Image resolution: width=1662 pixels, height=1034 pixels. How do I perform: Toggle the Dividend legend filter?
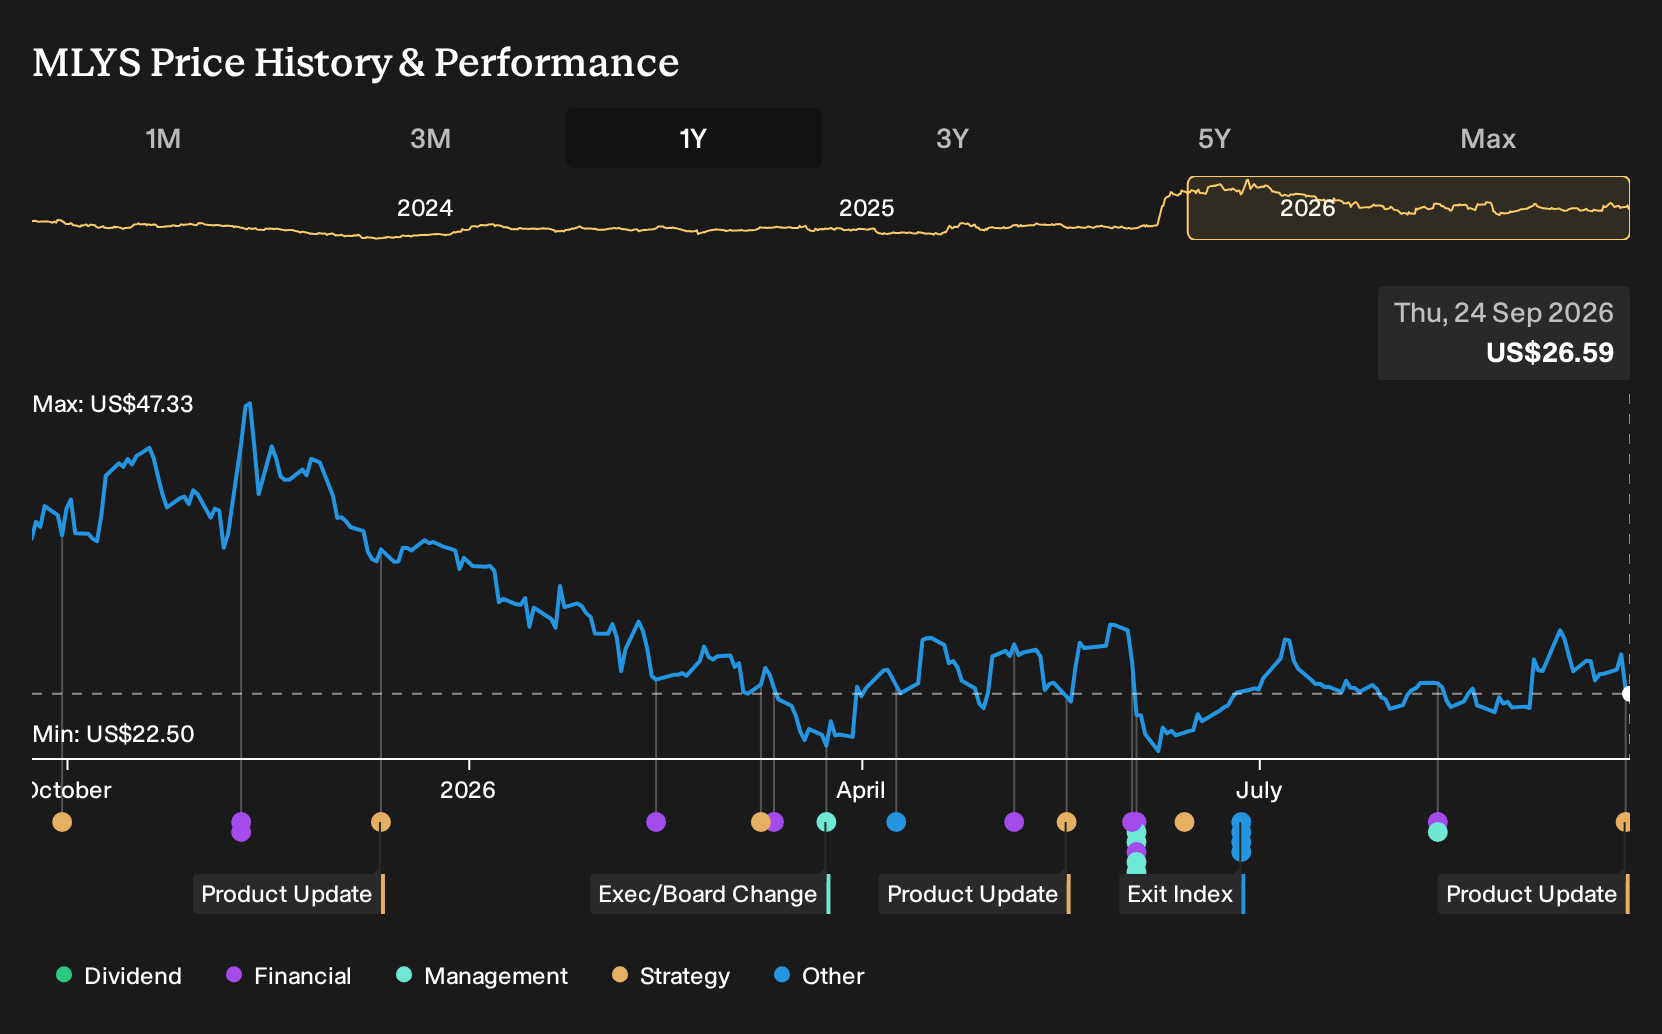pyautogui.click(x=119, y=976)
